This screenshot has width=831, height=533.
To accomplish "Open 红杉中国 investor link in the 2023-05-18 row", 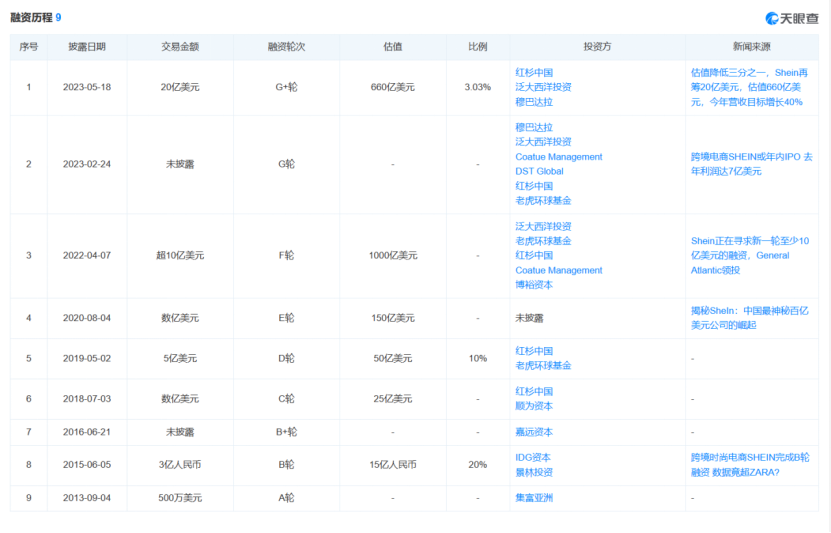I will pyautogui.click(x=534, y=73).
